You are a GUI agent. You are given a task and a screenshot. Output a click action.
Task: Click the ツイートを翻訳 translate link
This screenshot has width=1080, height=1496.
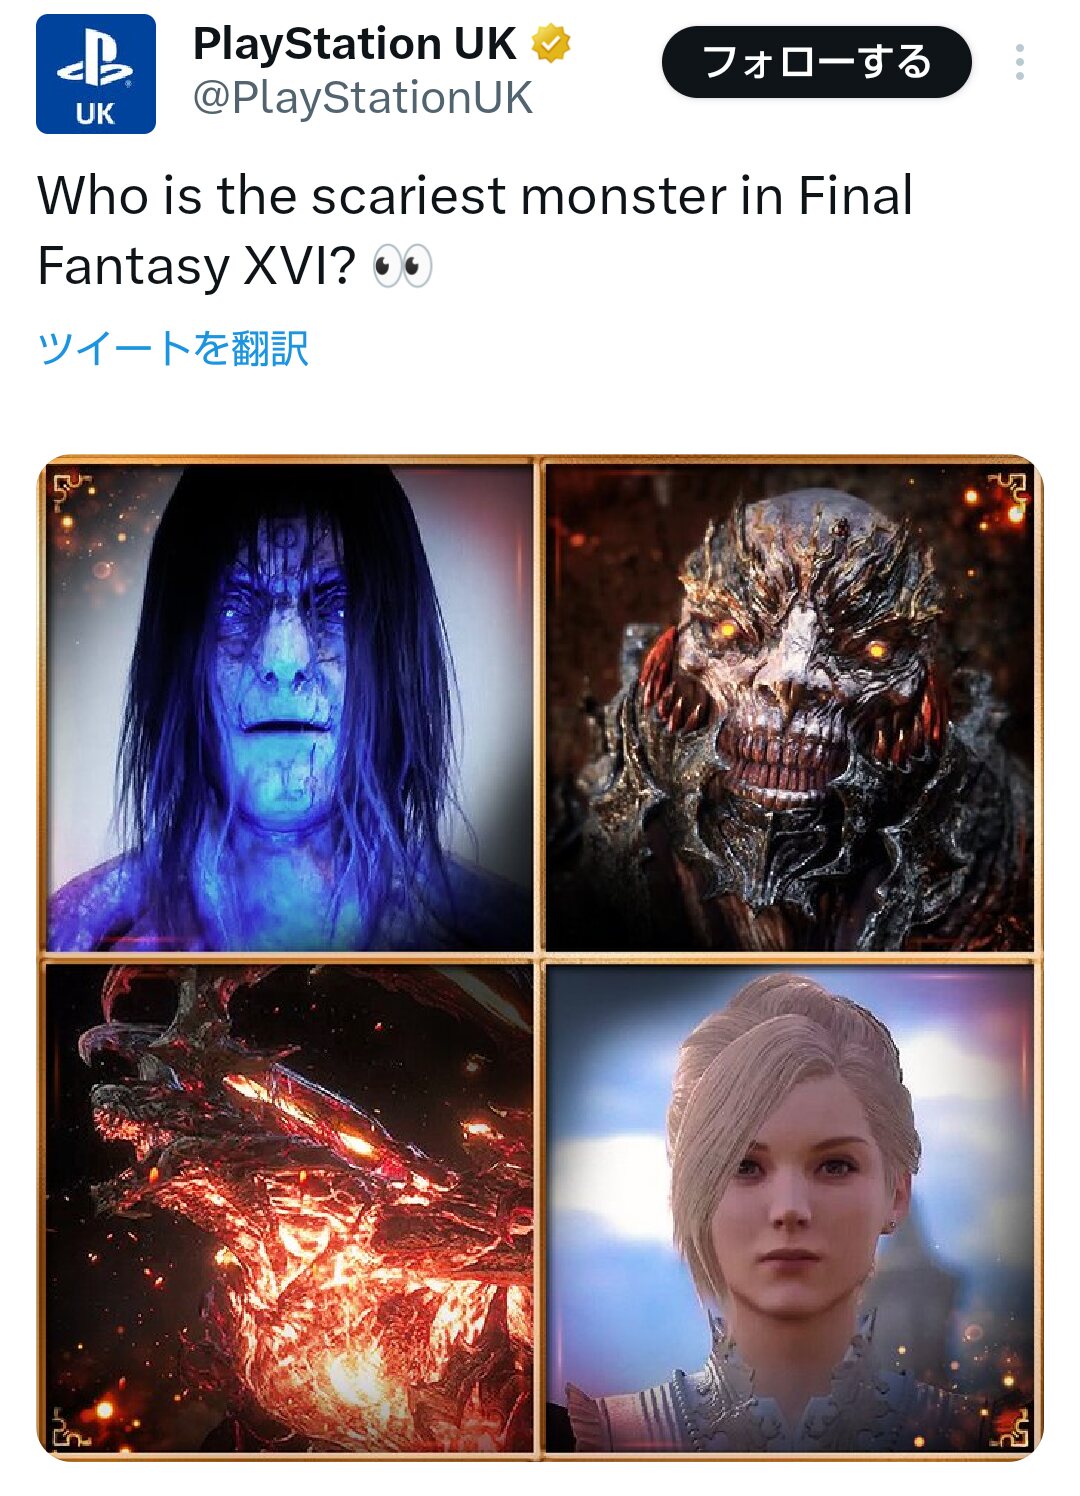[x=173, y=348]
